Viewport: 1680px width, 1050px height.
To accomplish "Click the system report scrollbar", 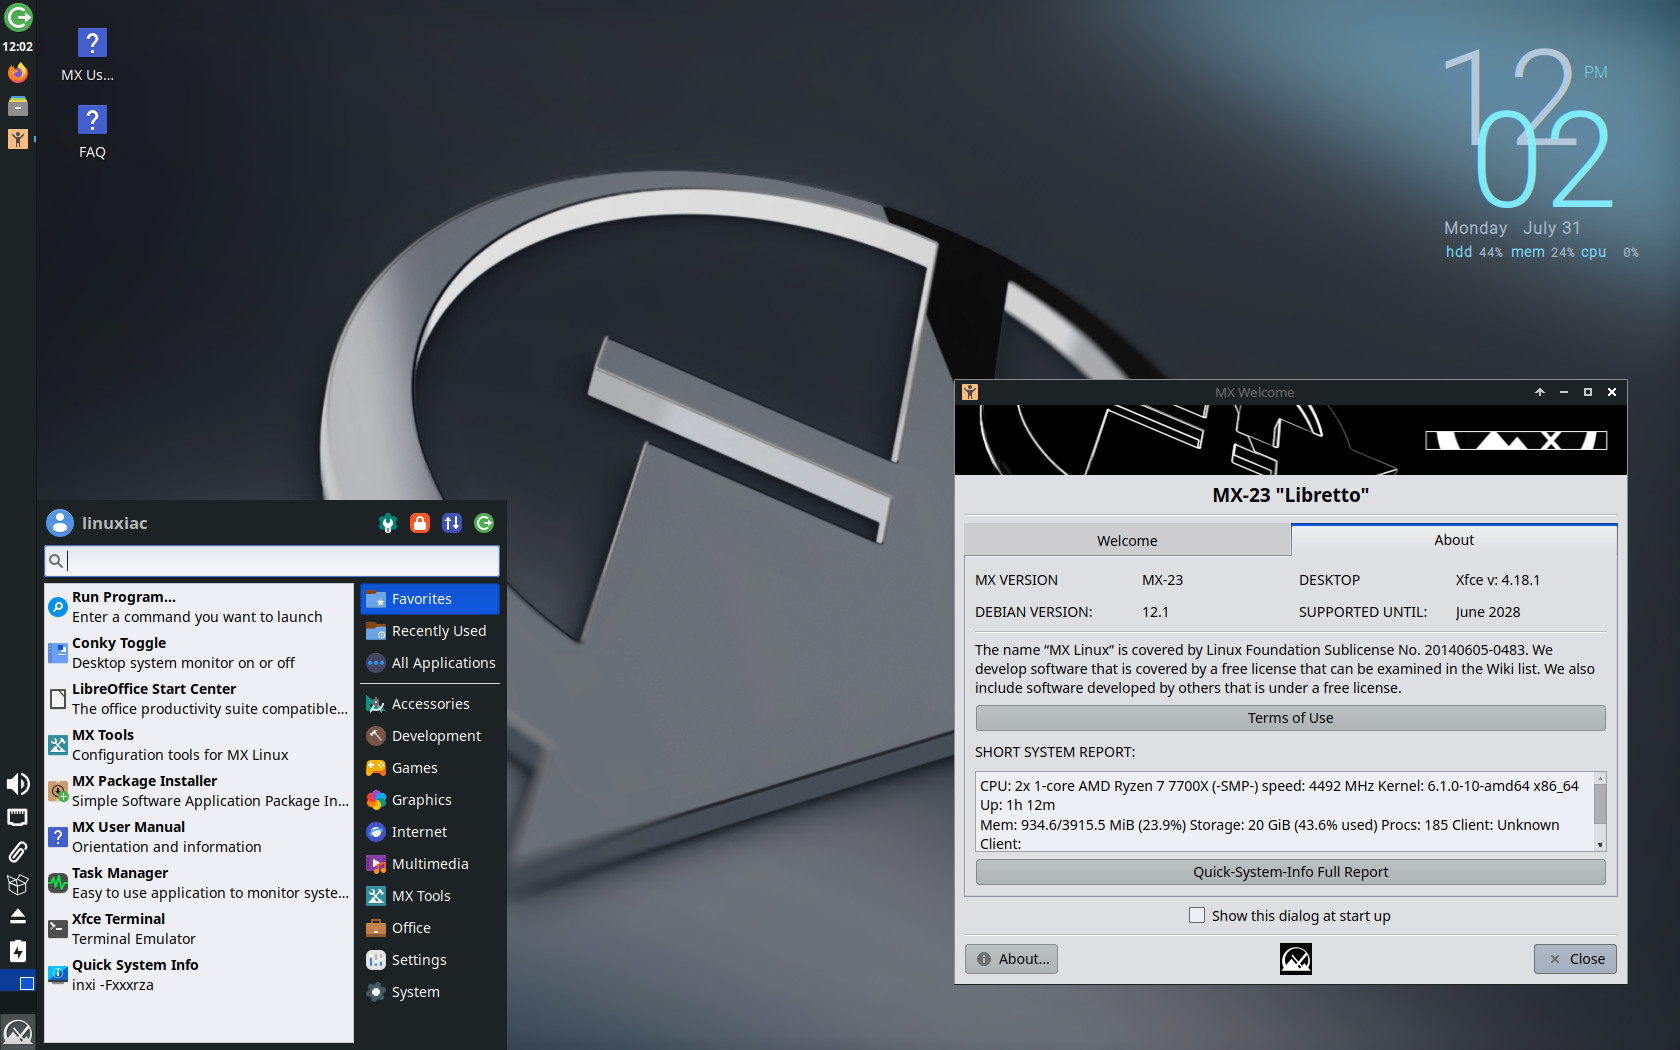I will click(1600, 805).
